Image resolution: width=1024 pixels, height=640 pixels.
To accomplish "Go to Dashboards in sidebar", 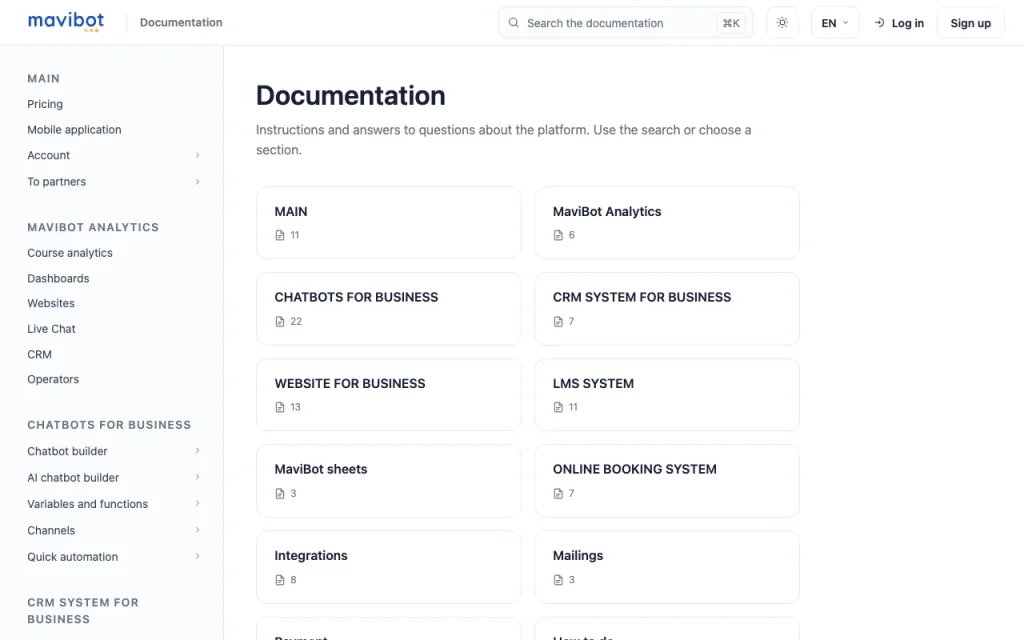I will point(58,278).
